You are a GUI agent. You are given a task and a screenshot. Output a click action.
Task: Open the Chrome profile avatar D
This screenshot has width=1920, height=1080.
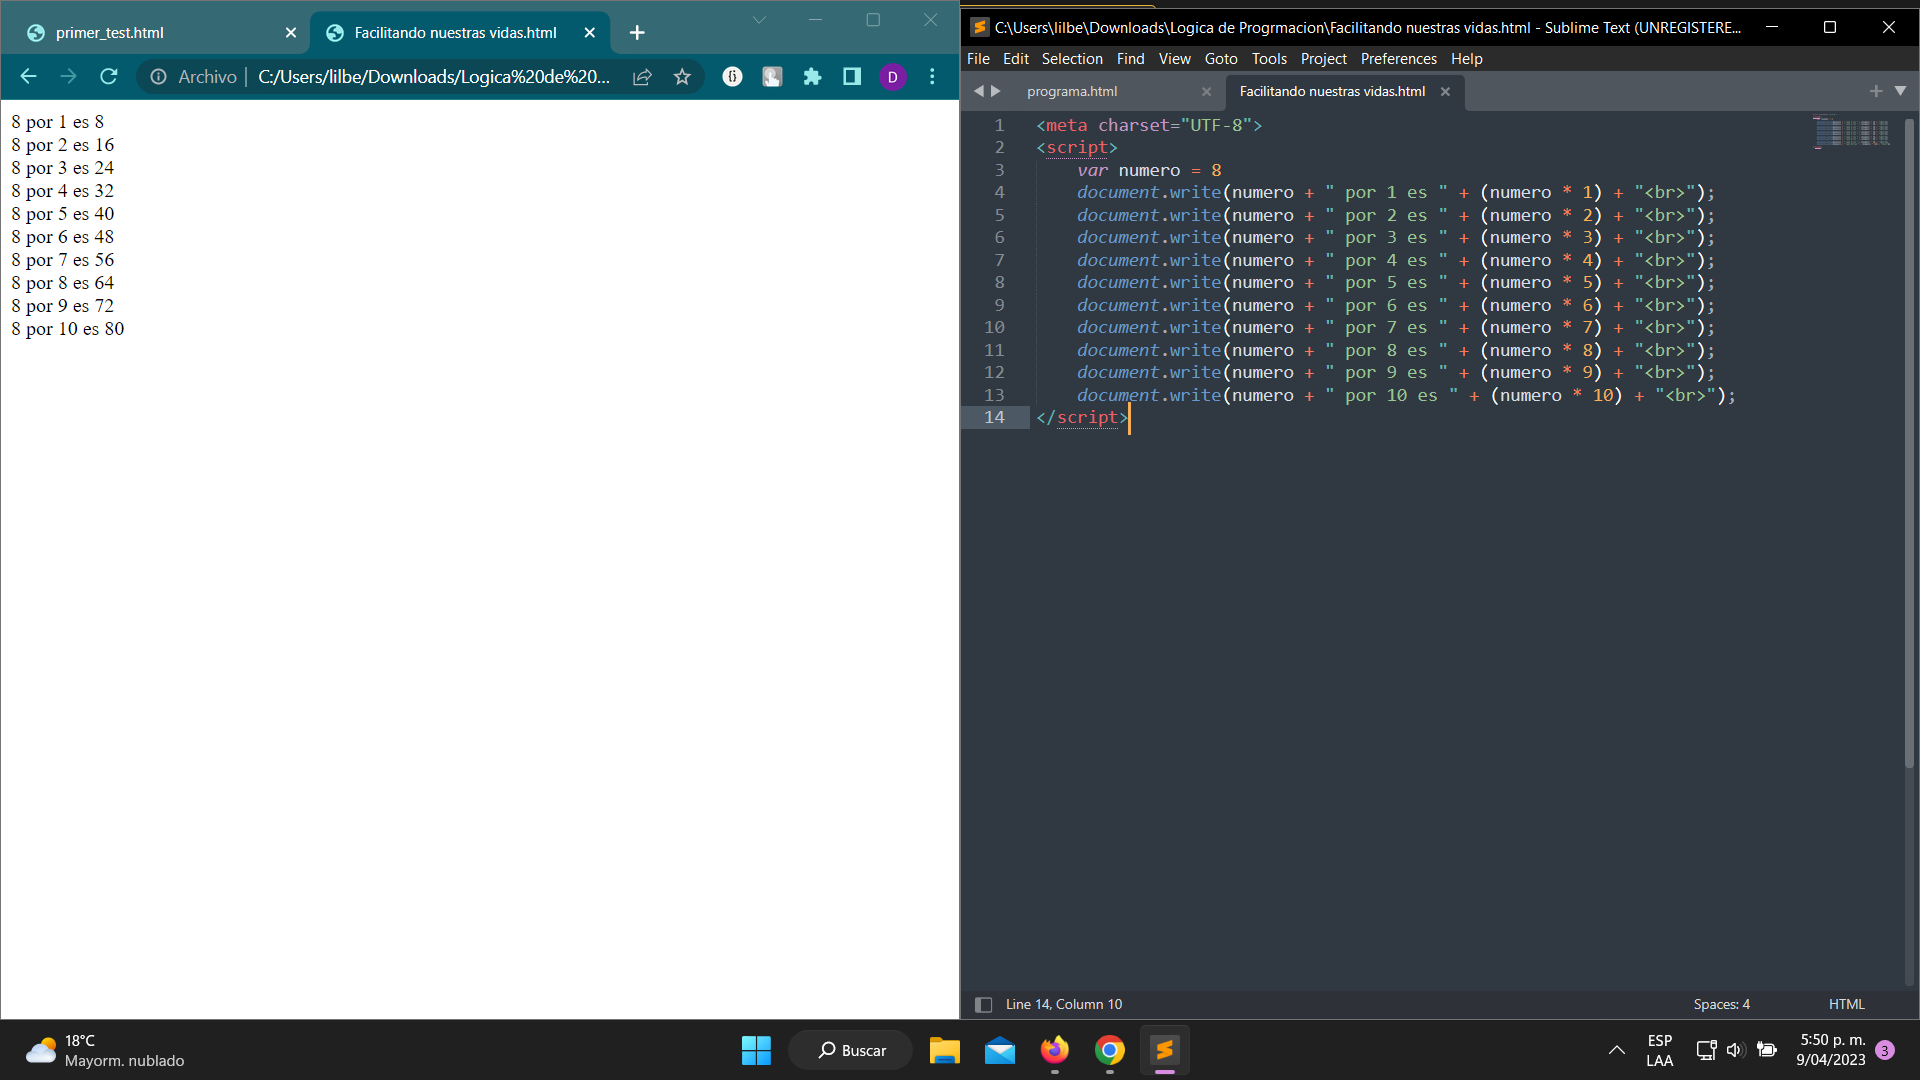pos(893,77)
